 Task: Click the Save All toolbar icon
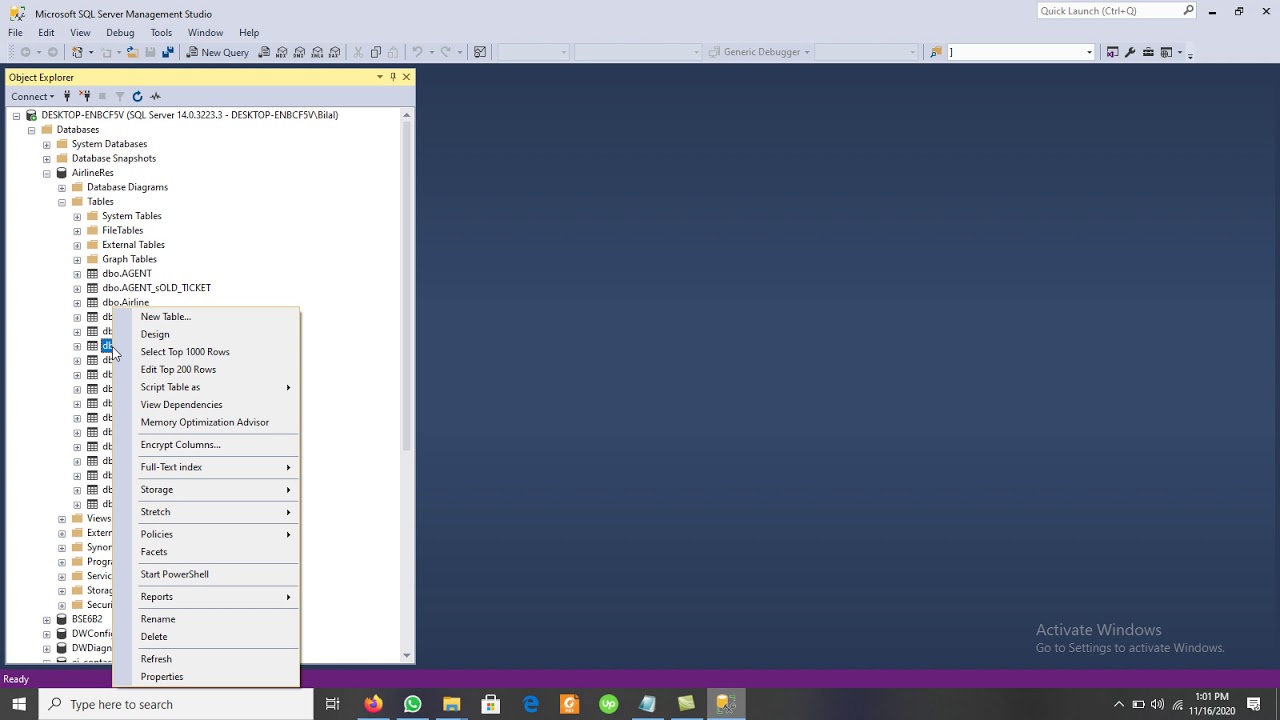[x=167, y=52]
